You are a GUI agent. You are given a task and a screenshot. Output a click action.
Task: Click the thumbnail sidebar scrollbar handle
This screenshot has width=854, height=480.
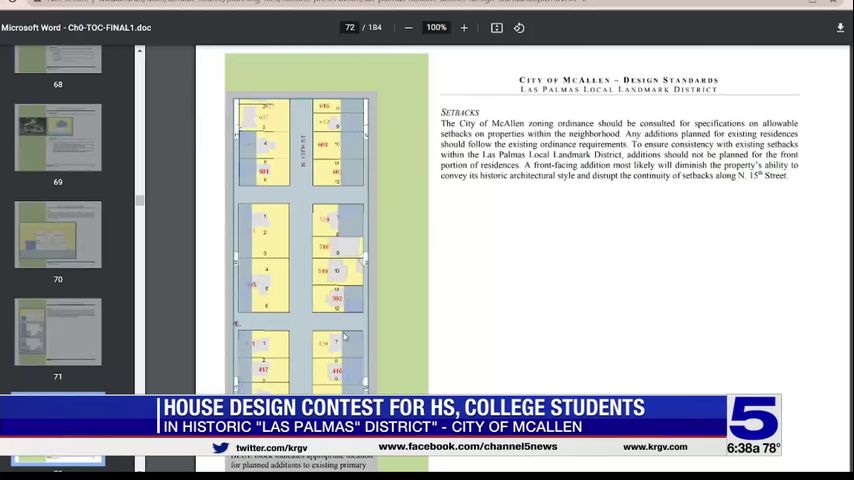[140, 200]
